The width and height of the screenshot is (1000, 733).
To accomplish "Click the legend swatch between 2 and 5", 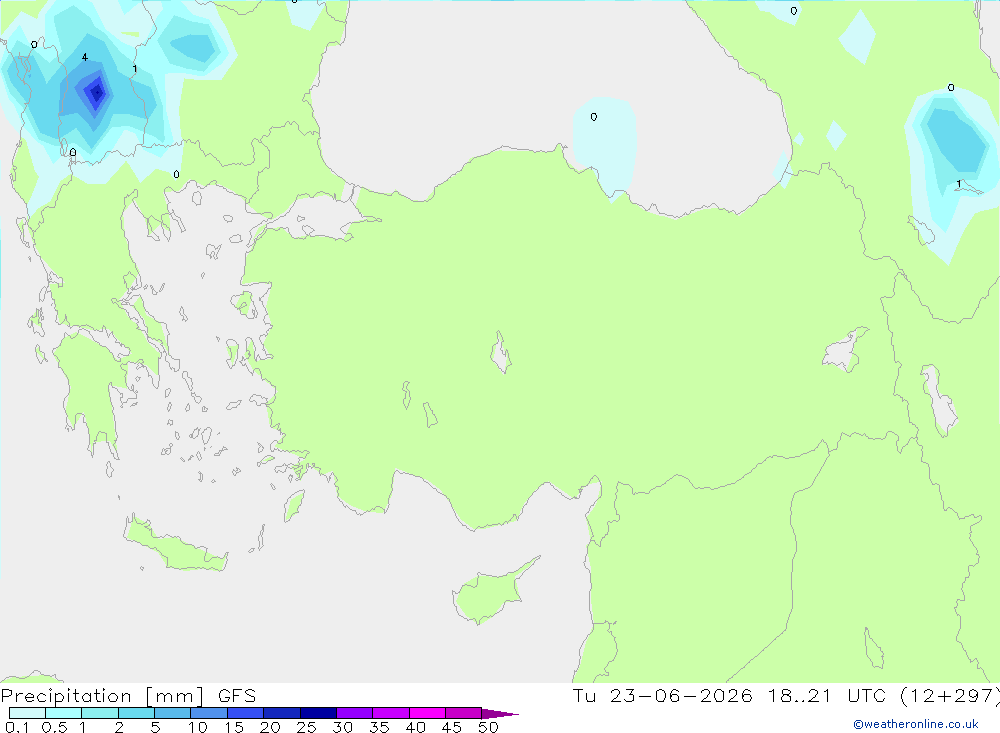I will pos(136,713).
